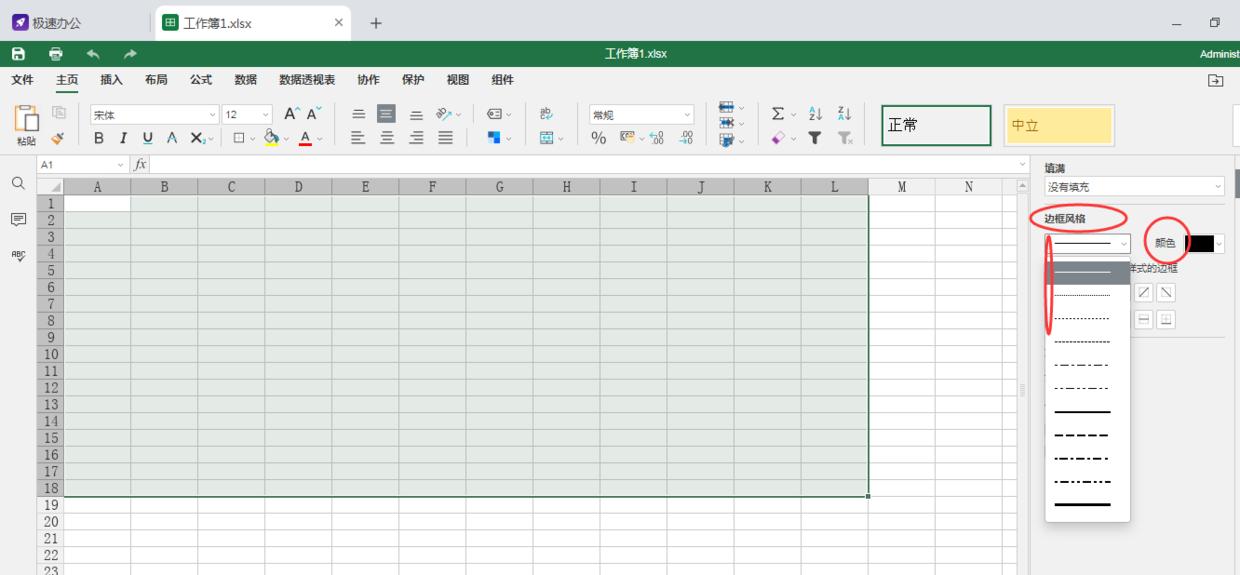Toggle Underline formatting
Image resolution: width=1240 pixels, height=575 pixels.
click(148, 139)
